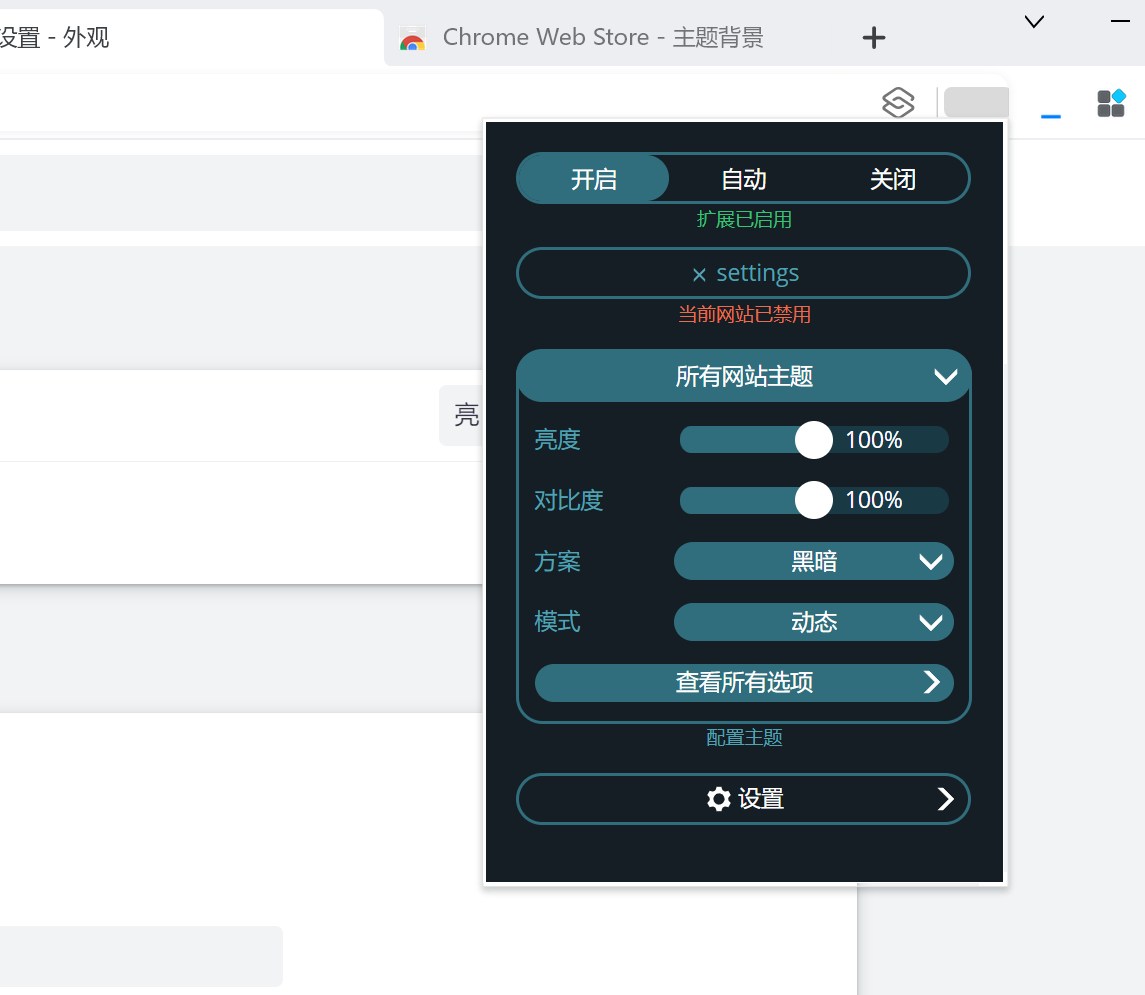Open the 模式 dropdown showing 动态
Image resolution: width=1145 pixels, height=995 pixels.
pyautogui.click(x=813, y=622)
